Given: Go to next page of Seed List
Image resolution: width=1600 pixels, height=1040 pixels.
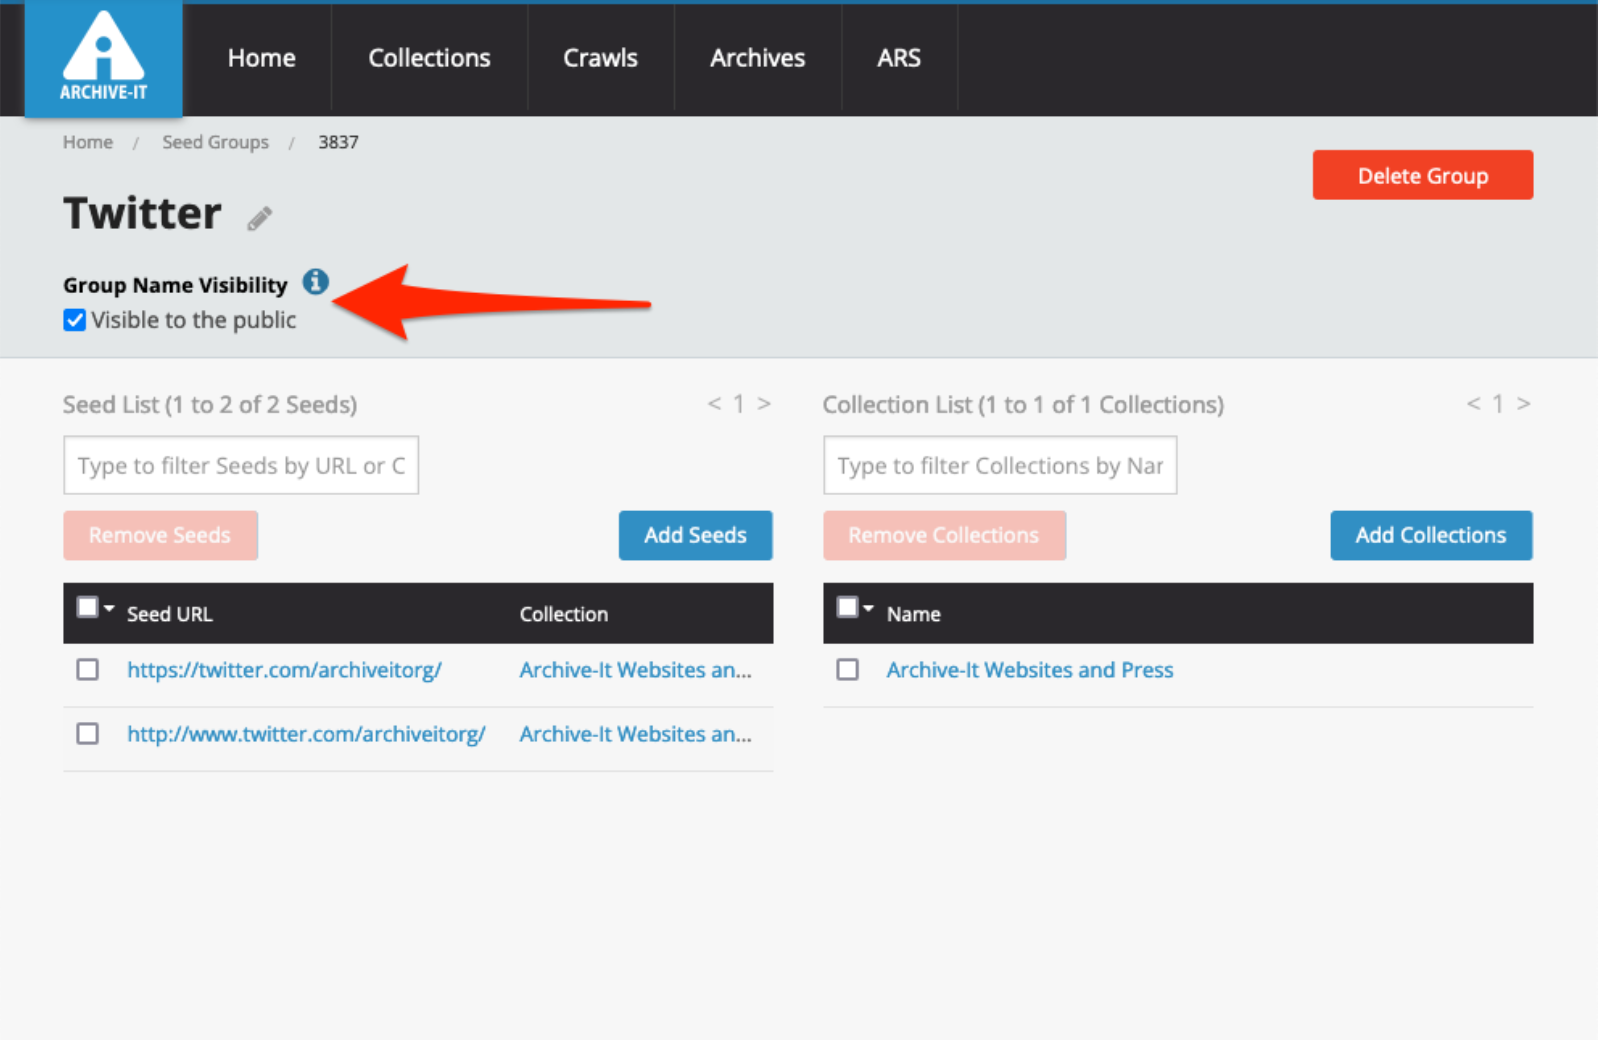Looking at the screenshot, I should (x=764, y=404).
